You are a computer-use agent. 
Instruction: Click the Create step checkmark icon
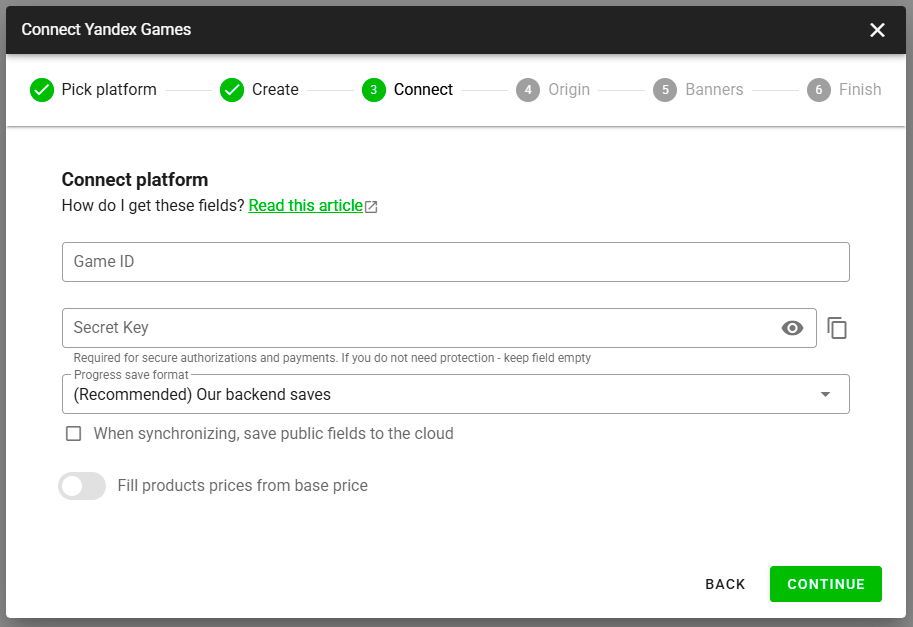[x=232, y=90]
